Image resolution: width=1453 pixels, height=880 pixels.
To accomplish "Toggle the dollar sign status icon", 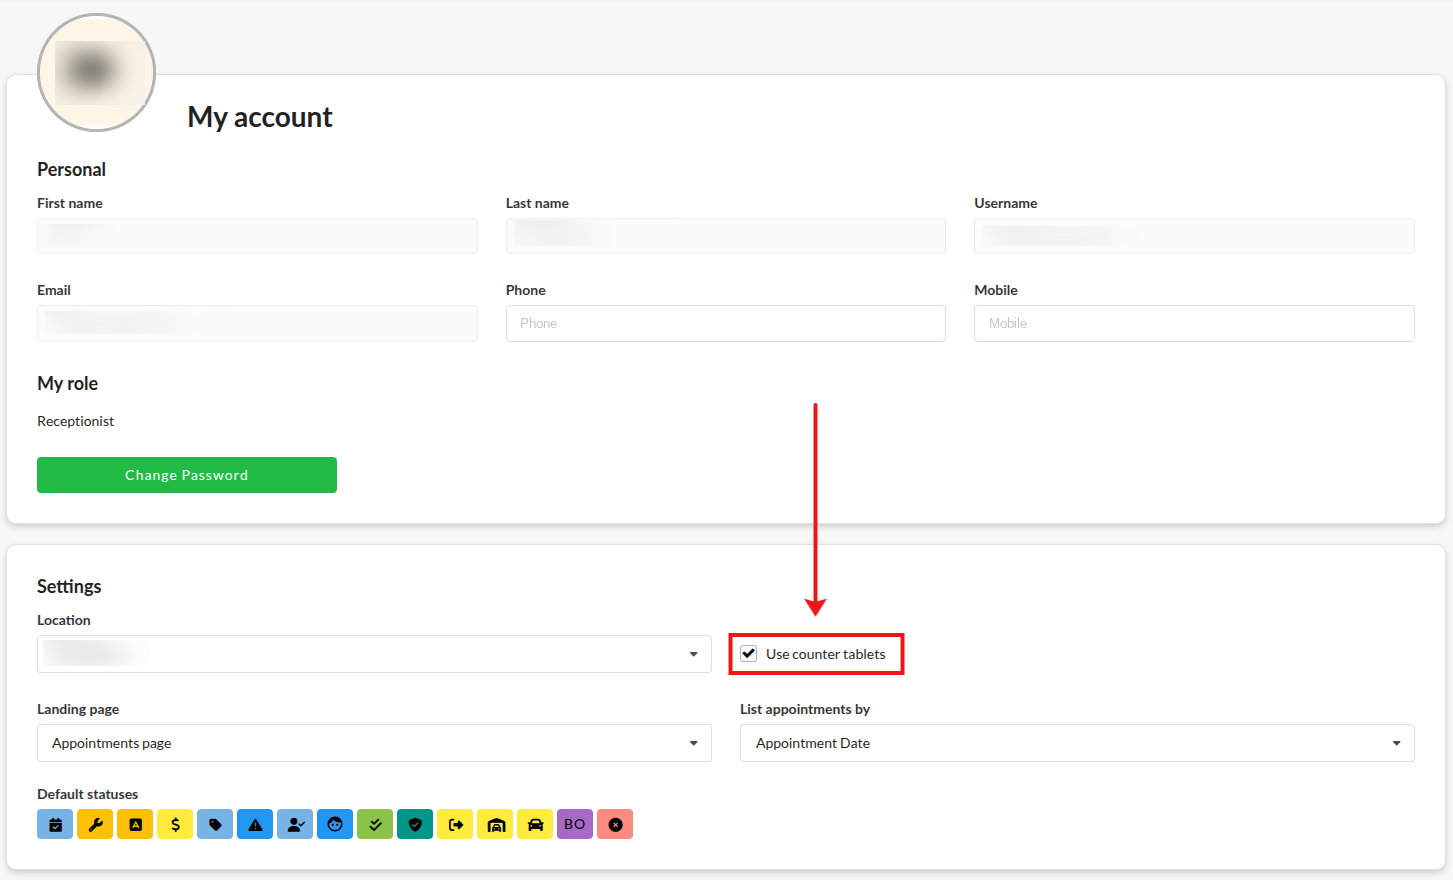I will point(175,825).
